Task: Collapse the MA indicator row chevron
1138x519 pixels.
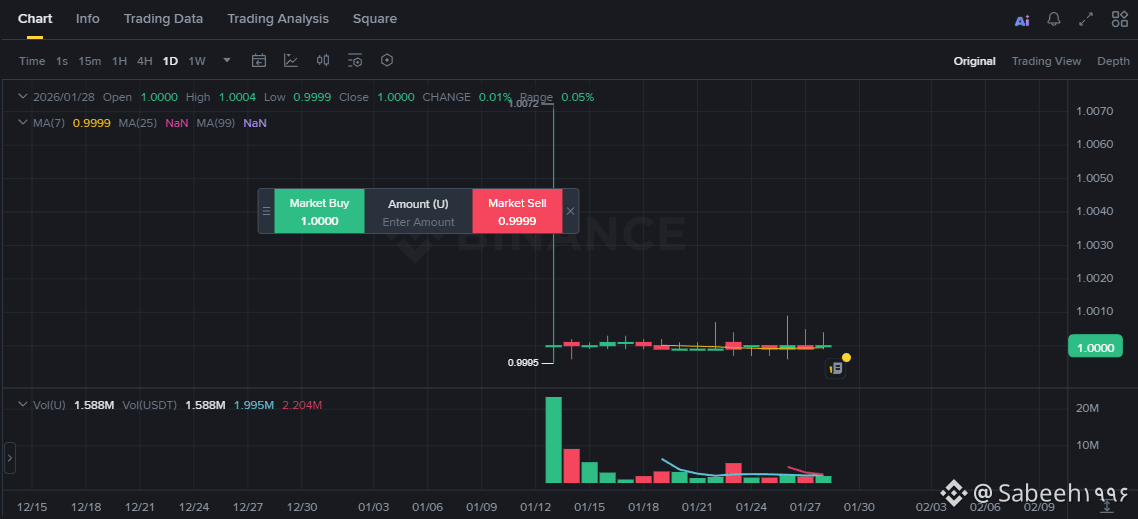Action: click(22, 122)
